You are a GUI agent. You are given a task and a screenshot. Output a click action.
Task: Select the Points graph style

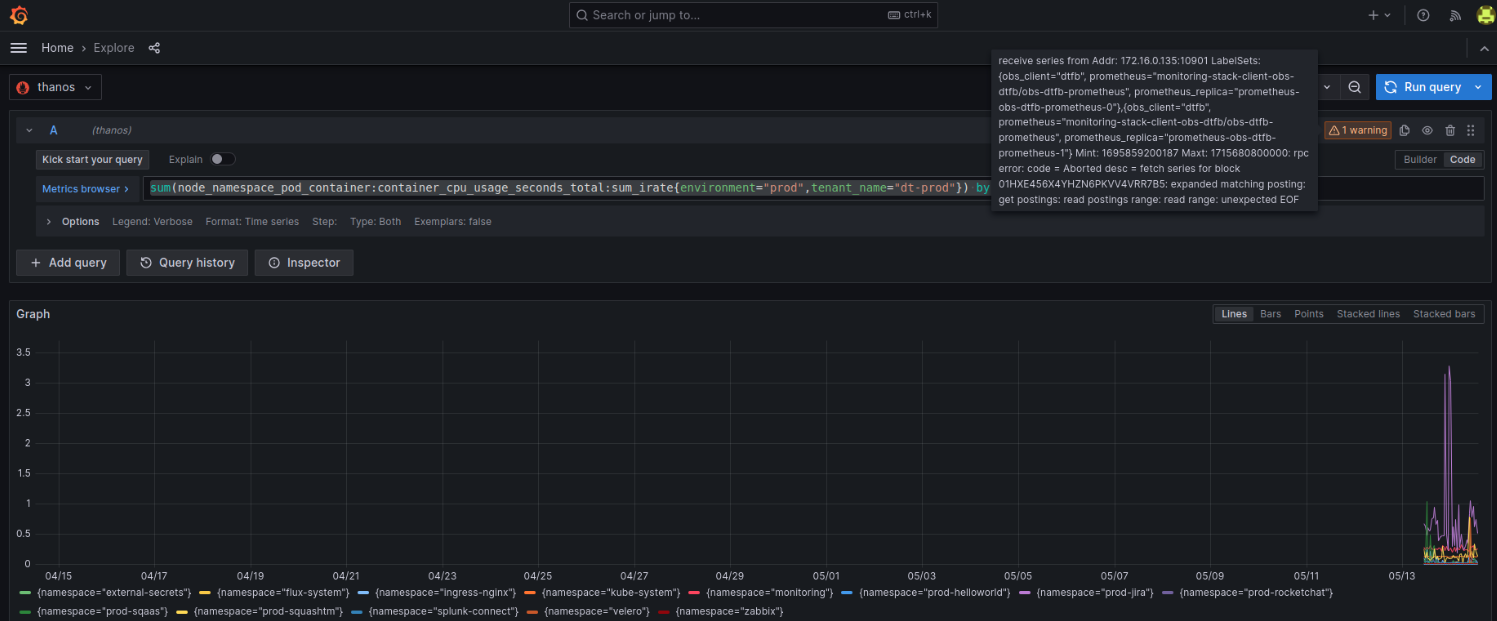click(x=1309, y=314)
